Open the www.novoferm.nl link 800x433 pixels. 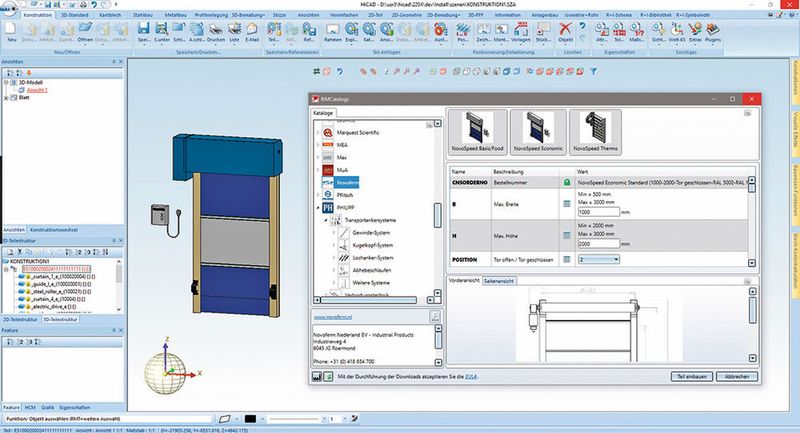click(x=333, y=317)
